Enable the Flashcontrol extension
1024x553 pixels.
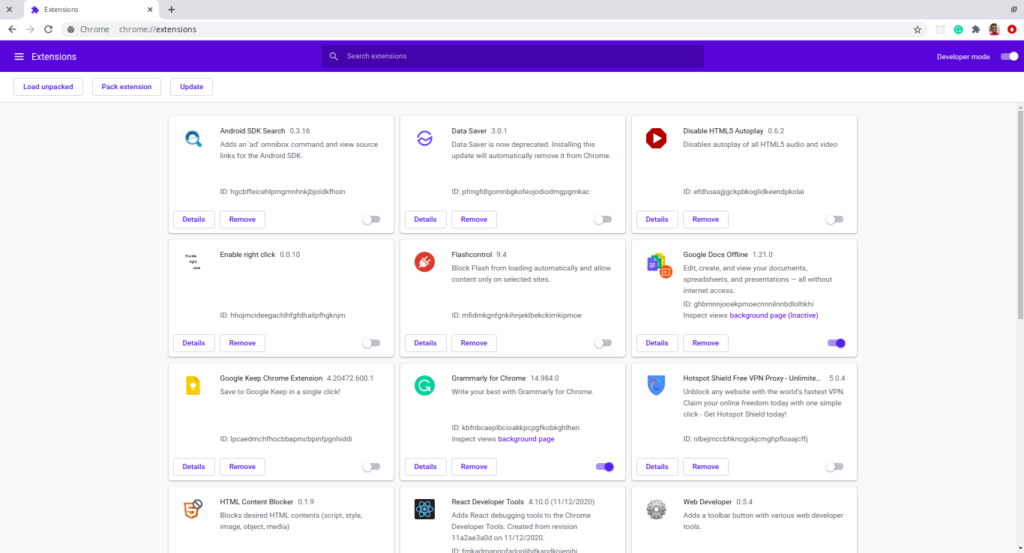pyautogui.click(x=603, y=343)
